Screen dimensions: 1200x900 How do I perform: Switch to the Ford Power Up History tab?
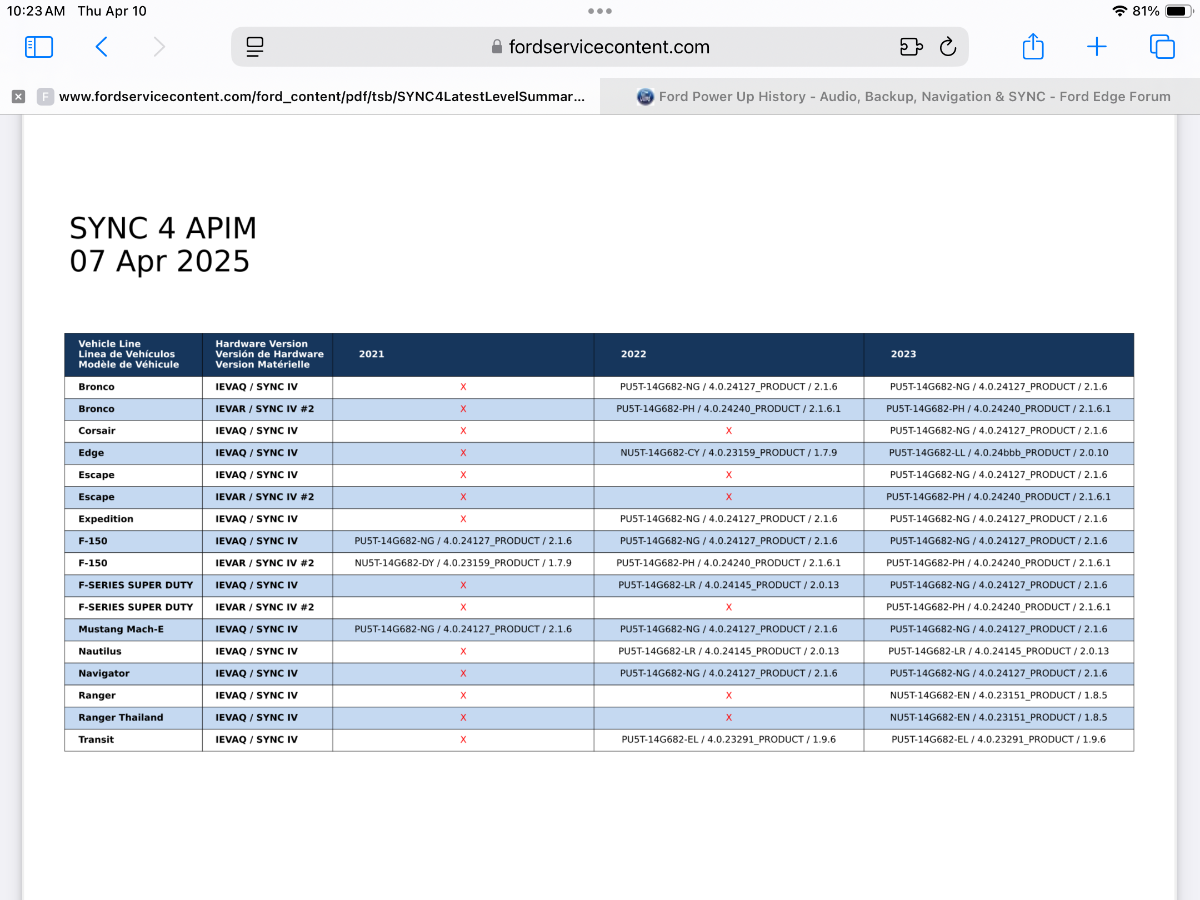[900, 97]
